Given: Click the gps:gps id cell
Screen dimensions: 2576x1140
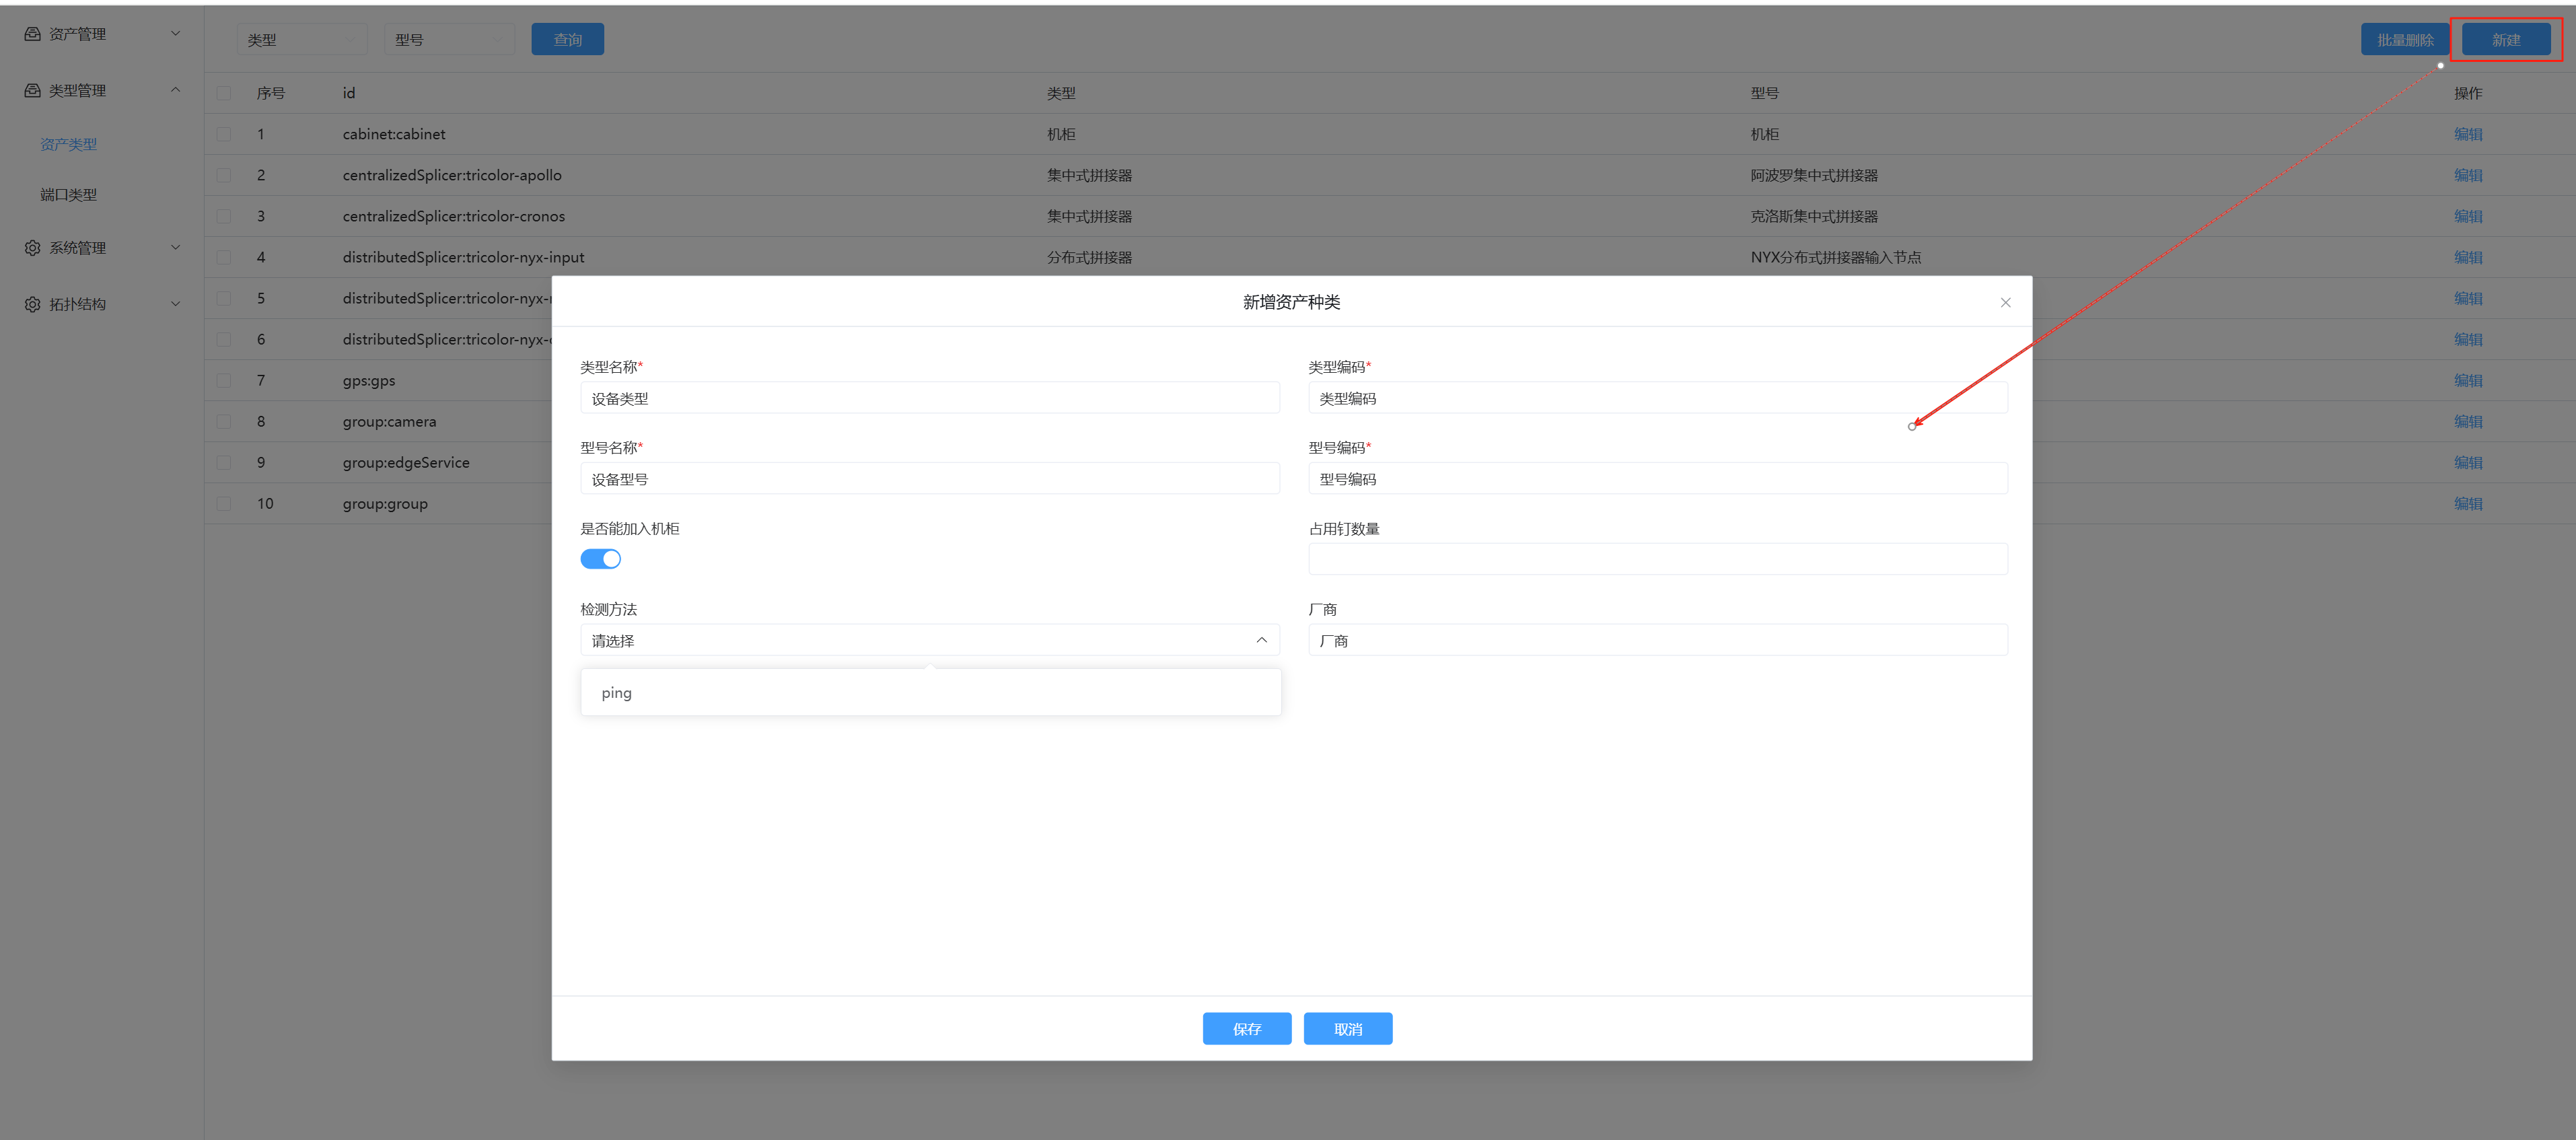Looking at the screenshot, I should pyautogui.click(x=369, y=381).
